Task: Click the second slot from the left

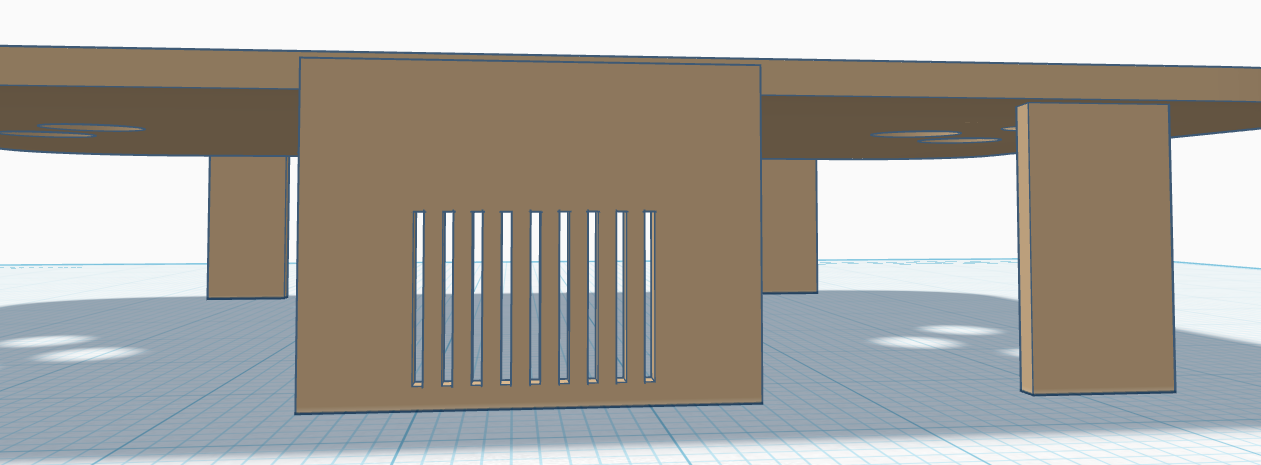Action: click(x=448, y=298)
